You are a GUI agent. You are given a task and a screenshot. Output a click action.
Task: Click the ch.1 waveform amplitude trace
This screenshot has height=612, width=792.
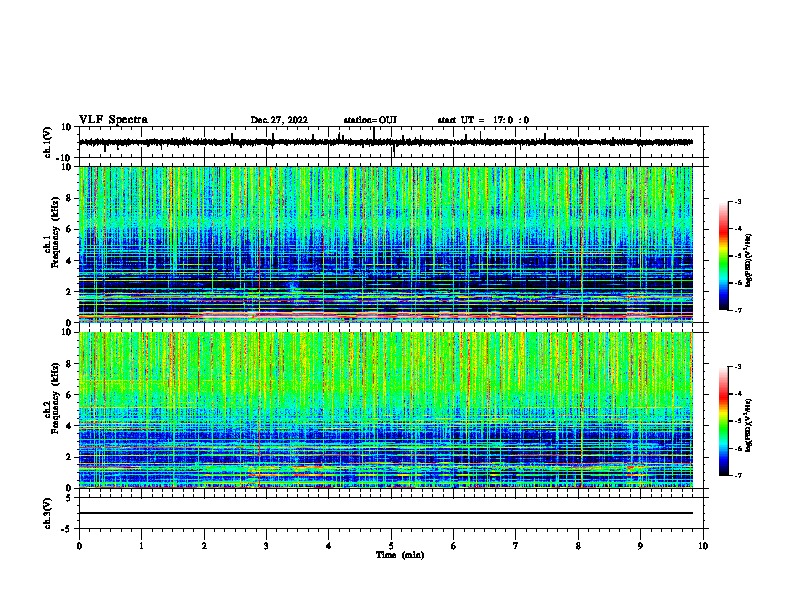tap(385, 142)
